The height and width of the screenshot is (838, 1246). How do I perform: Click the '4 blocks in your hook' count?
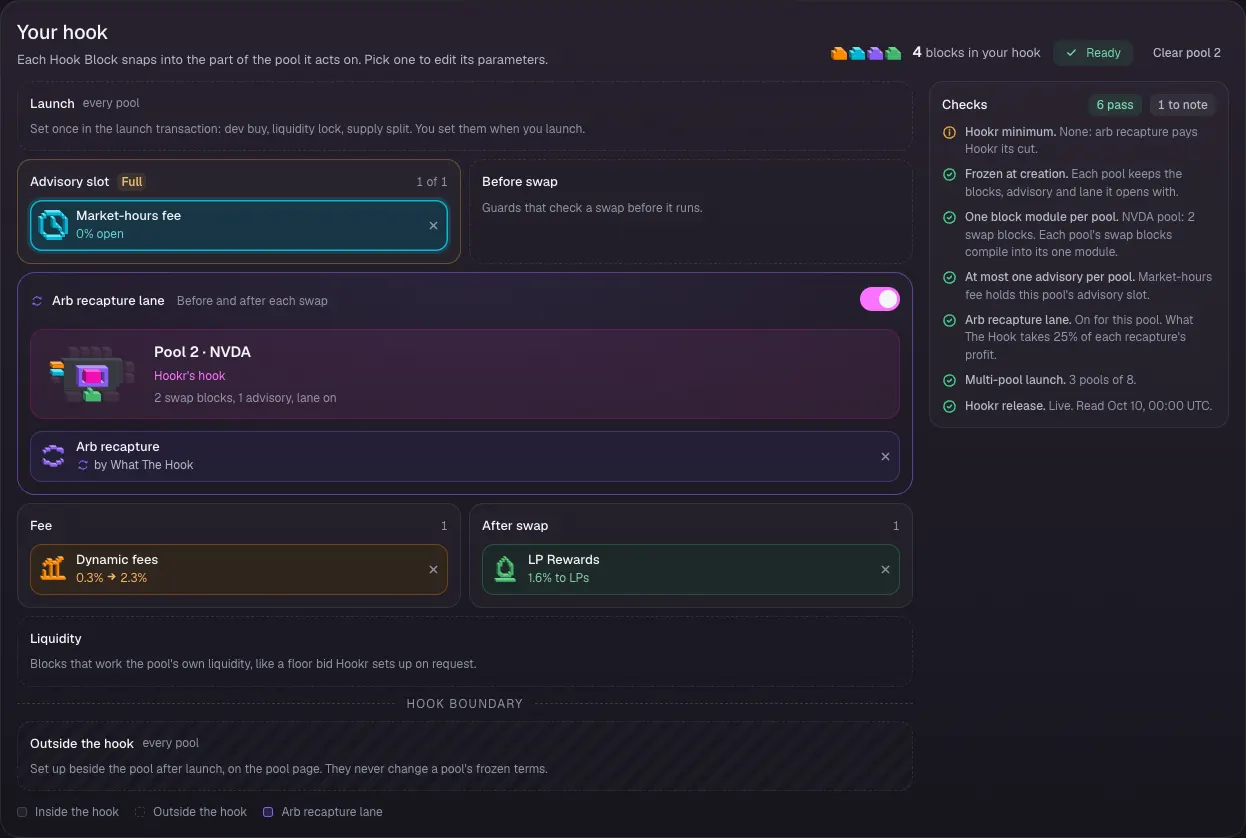(977, 53)
